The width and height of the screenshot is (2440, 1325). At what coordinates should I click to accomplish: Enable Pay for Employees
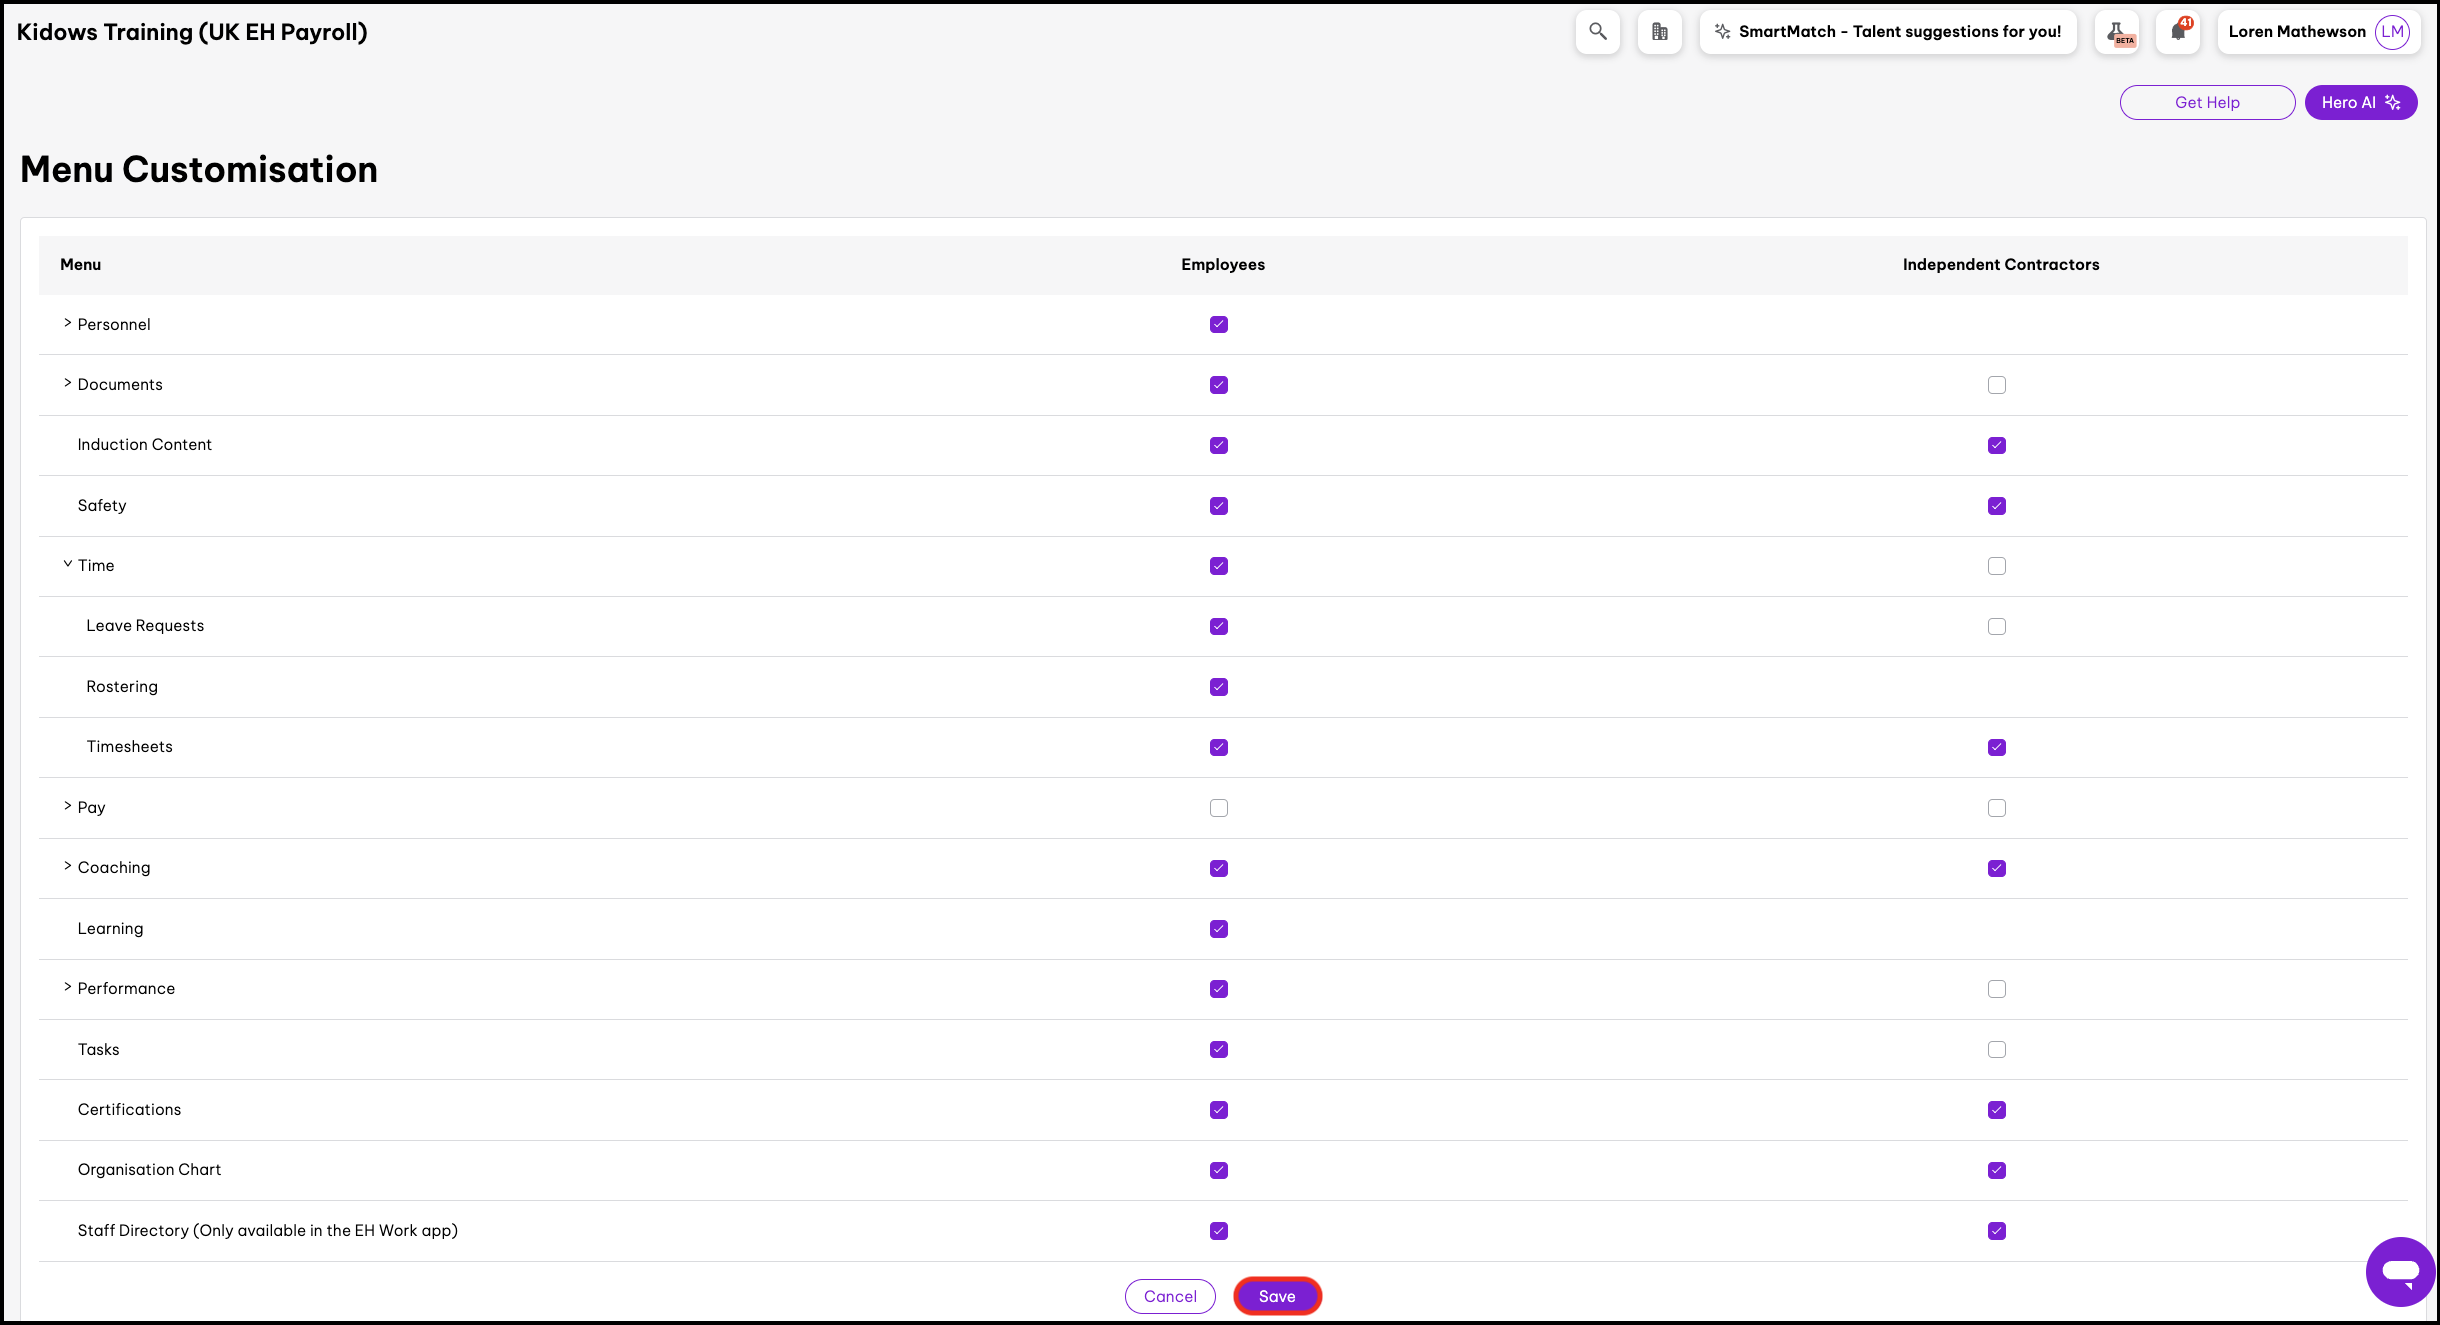(1218, 808)
